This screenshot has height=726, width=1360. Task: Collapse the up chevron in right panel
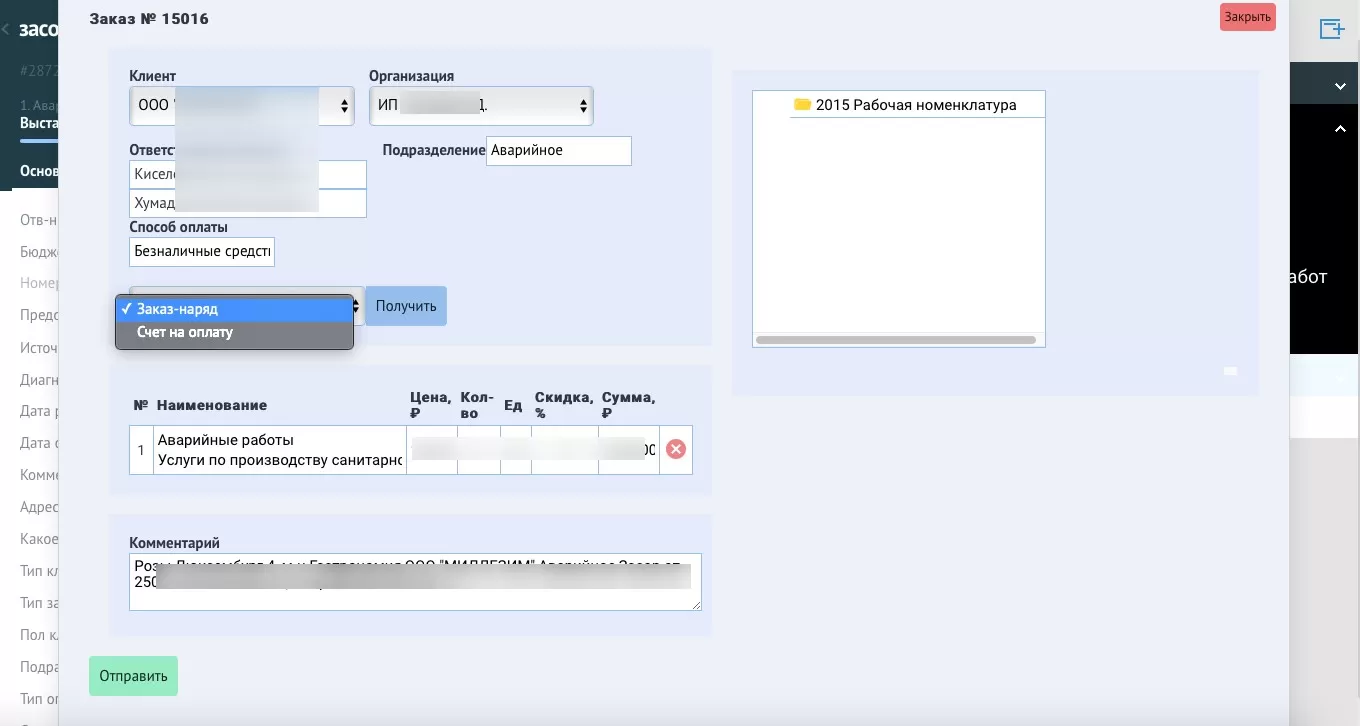[1340, 129]
